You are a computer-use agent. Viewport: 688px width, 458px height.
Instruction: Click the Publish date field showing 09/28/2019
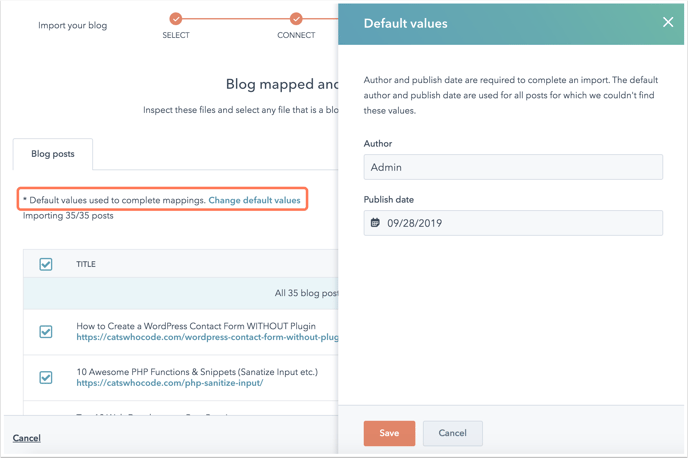[513, 223]
